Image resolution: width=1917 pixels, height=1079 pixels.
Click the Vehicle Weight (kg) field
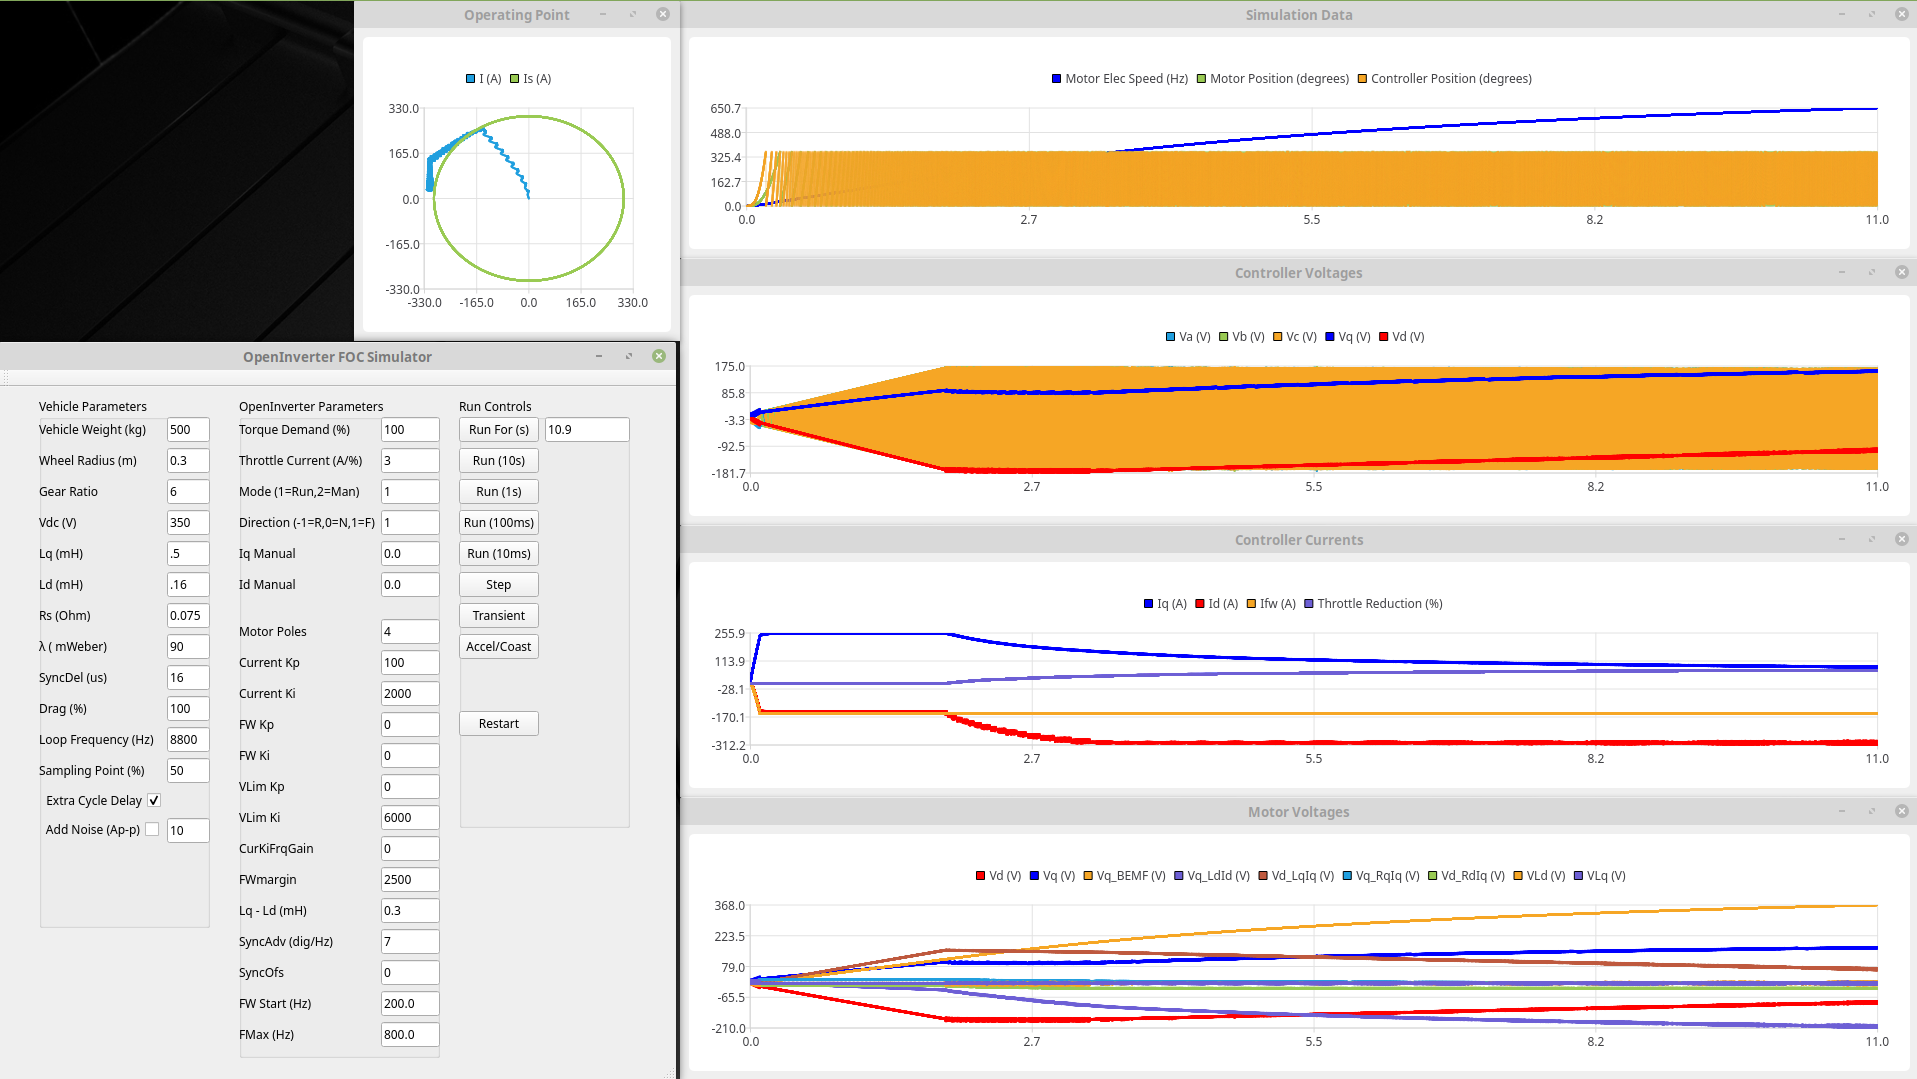187,429
